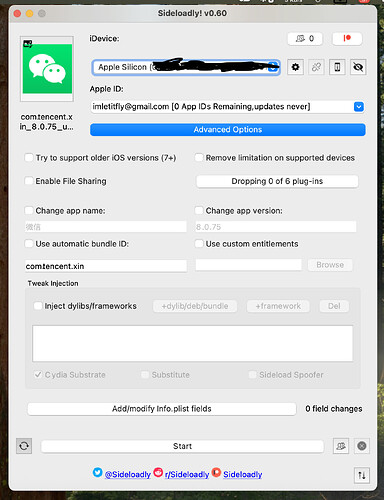Toggle Cydia Substrate checkbox
Screen dimensions: 384x500
38,375
